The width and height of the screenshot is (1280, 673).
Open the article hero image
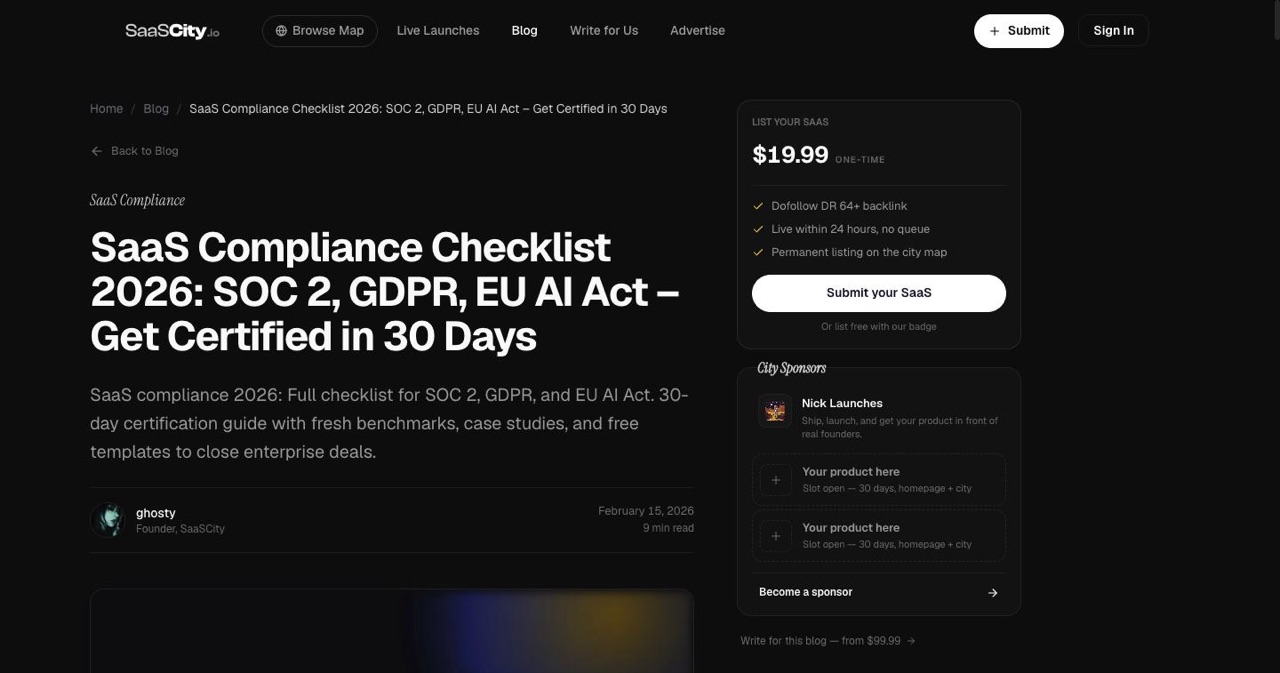pyautogui.click(x=392, y=631)
